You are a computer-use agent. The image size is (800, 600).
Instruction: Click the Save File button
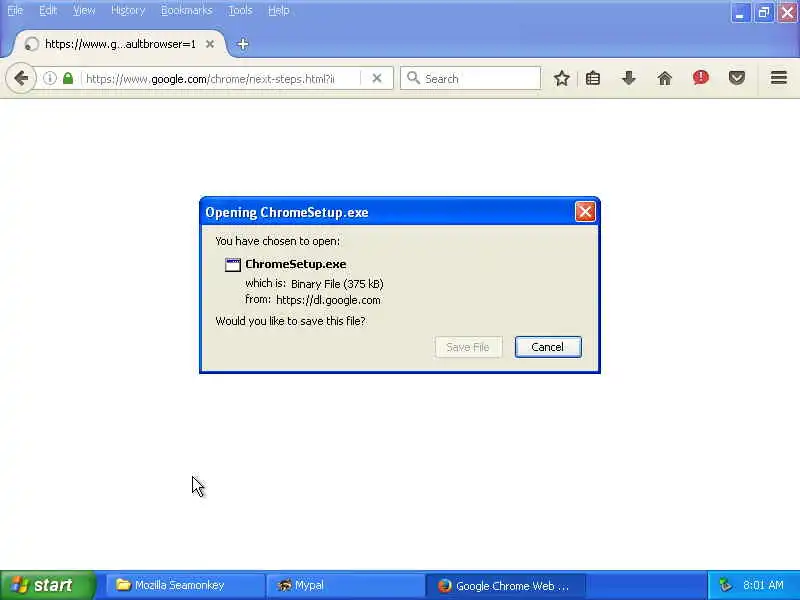coord(468,347)
